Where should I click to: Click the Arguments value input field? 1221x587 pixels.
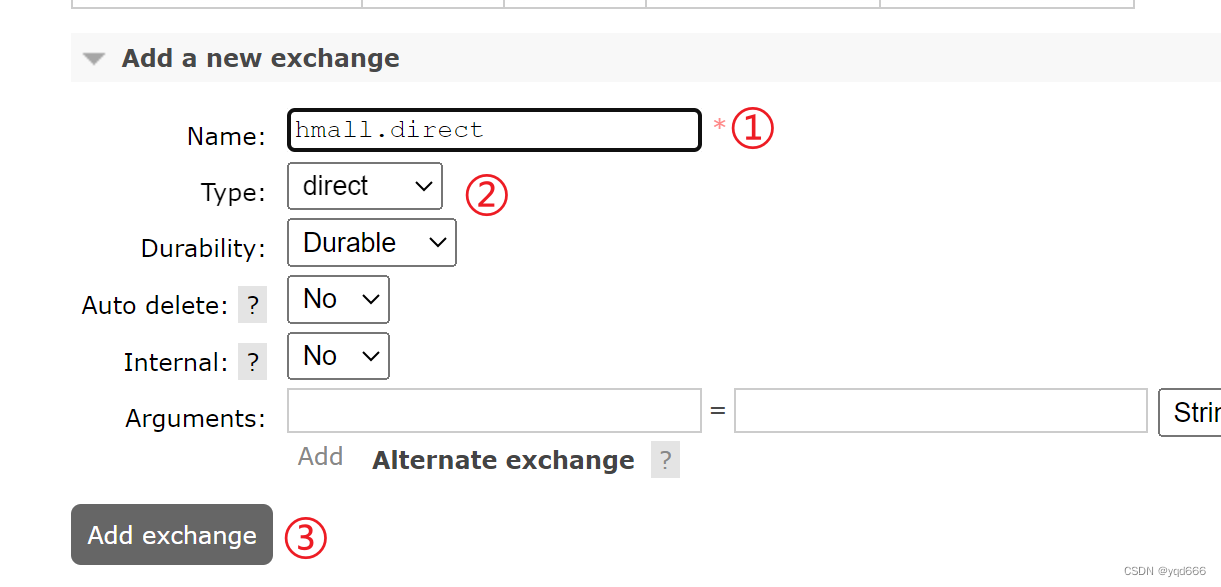pos(940,411)
